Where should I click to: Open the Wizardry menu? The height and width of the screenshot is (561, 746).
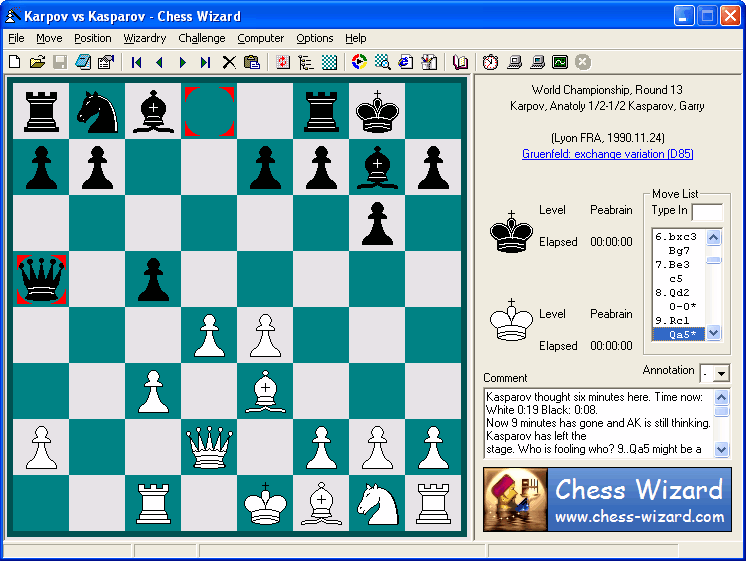[145, 38]
